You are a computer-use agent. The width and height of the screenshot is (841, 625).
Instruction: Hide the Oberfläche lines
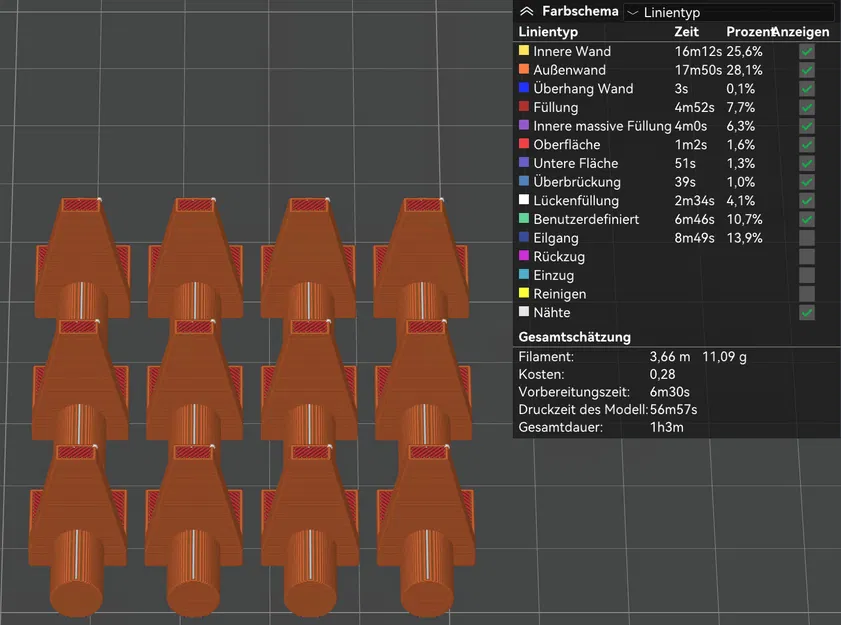(x=807, y=145)
